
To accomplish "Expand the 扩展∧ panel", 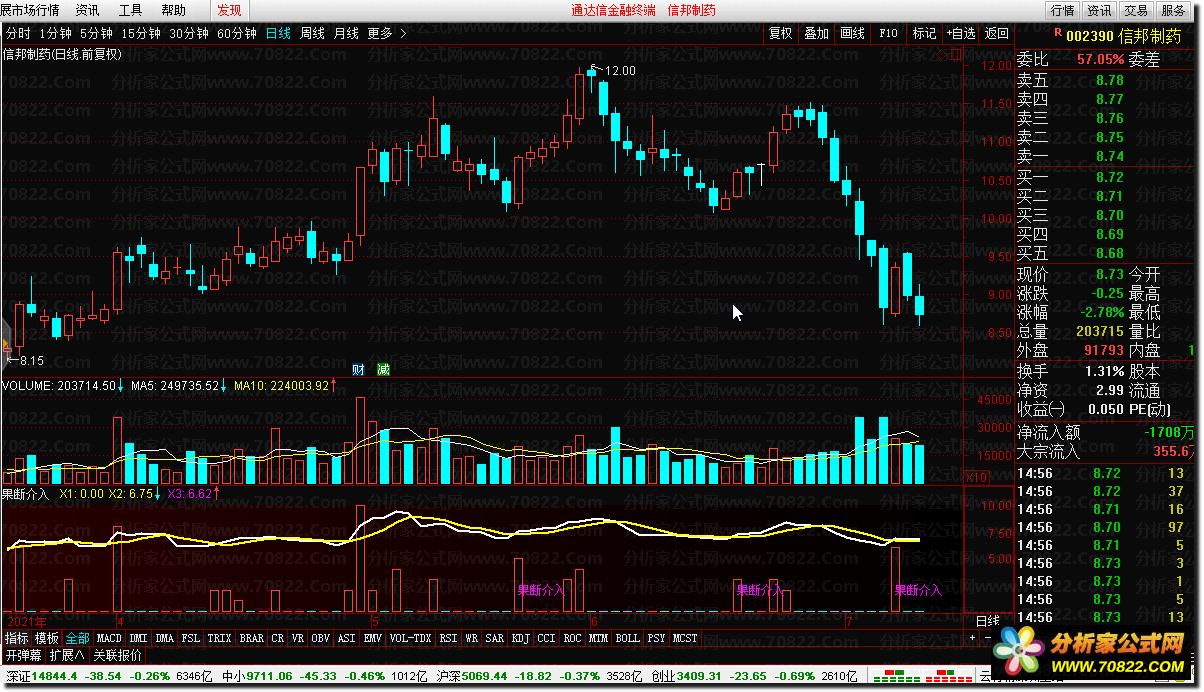I will tap(67, 656).
